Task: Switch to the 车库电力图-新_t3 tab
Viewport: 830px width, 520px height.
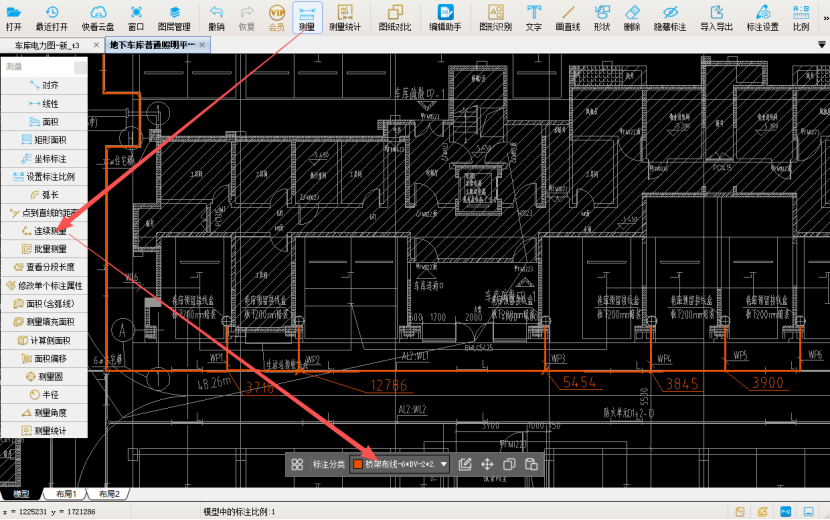Action: [47, 46]
